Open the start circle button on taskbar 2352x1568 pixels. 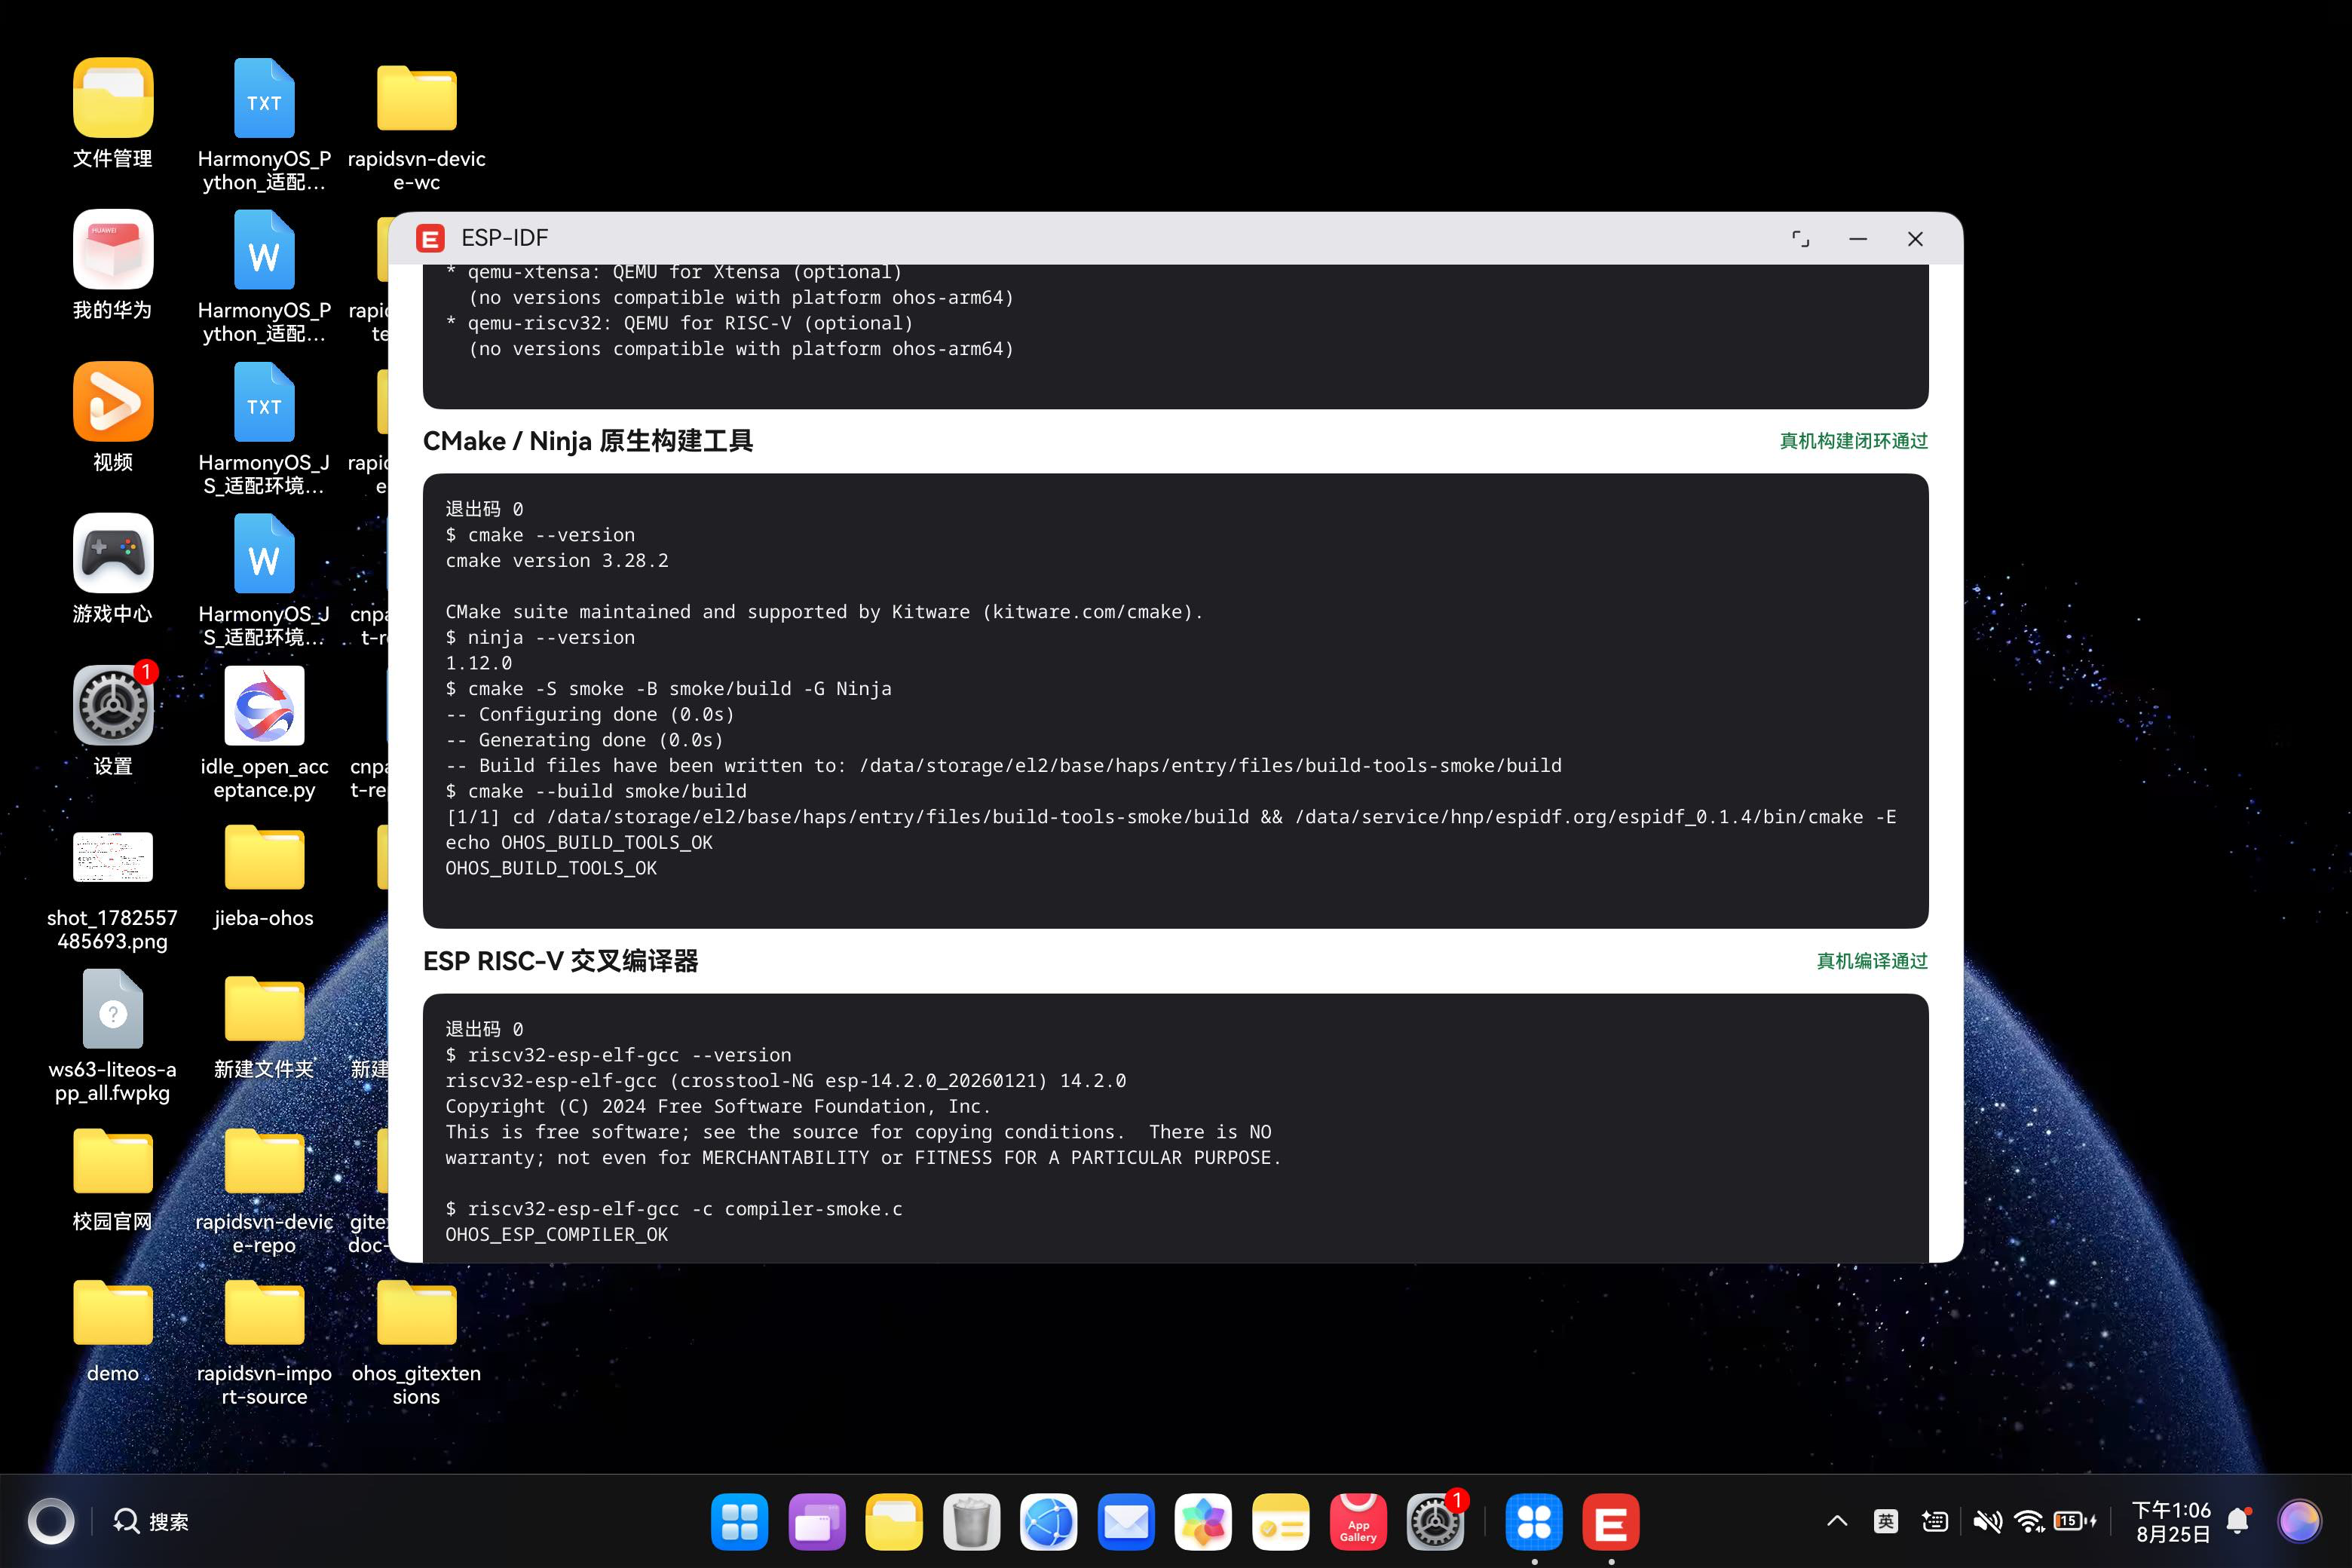coord(51,1521)
